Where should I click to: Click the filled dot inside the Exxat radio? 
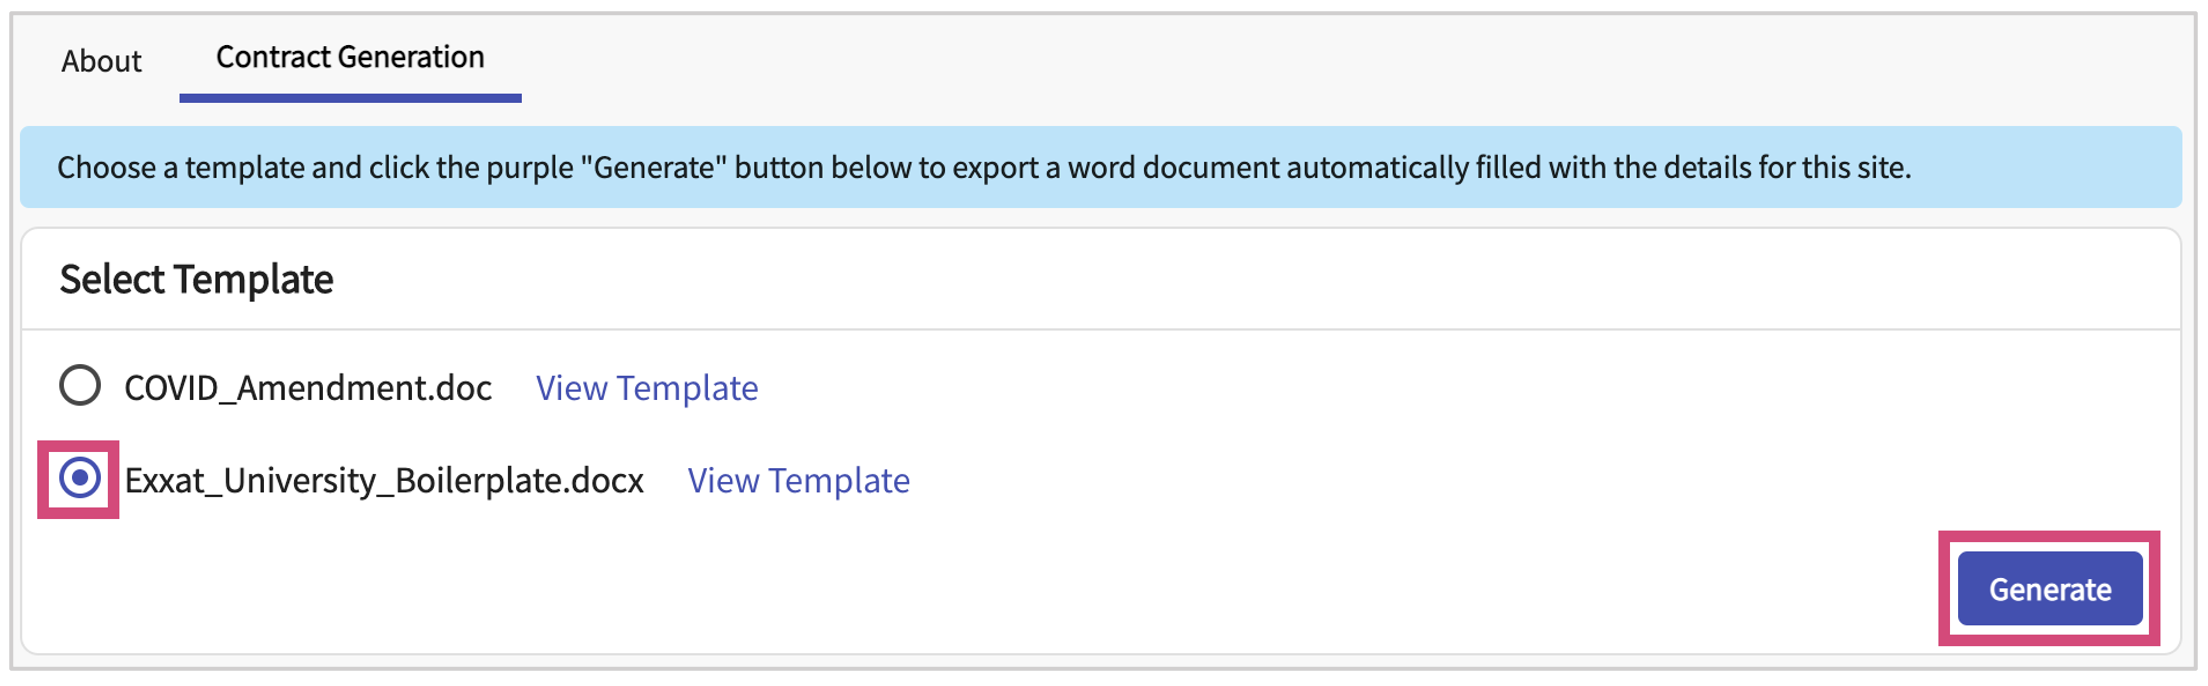80,478
